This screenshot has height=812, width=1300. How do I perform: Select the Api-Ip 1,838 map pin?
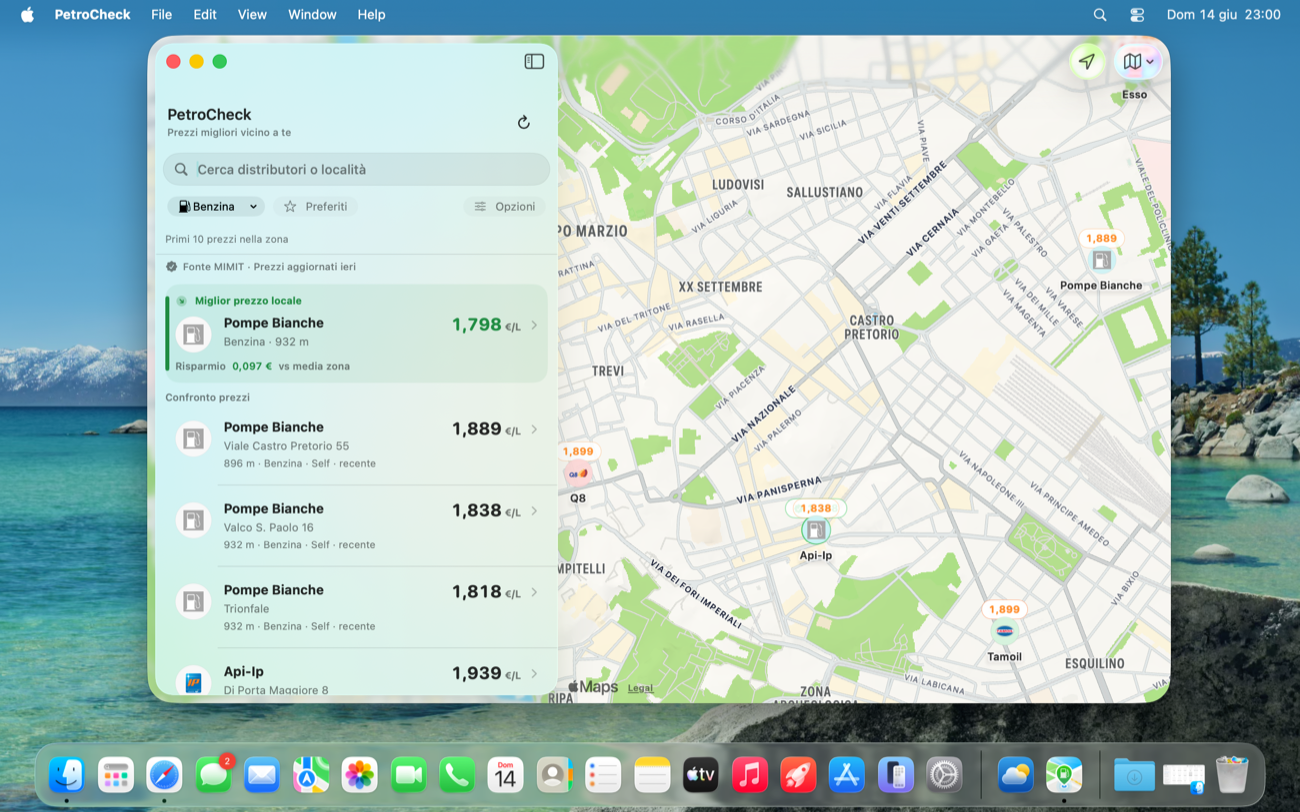816,529
